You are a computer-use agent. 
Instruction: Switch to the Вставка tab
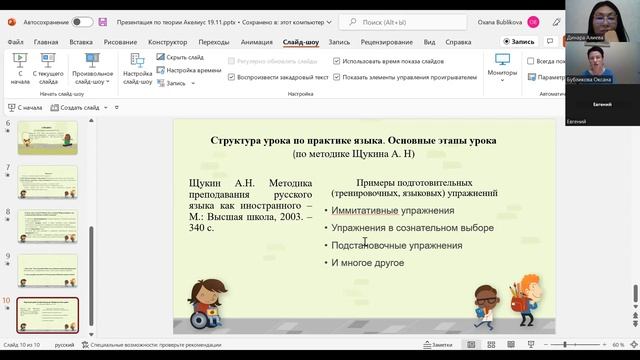(81, 42)
